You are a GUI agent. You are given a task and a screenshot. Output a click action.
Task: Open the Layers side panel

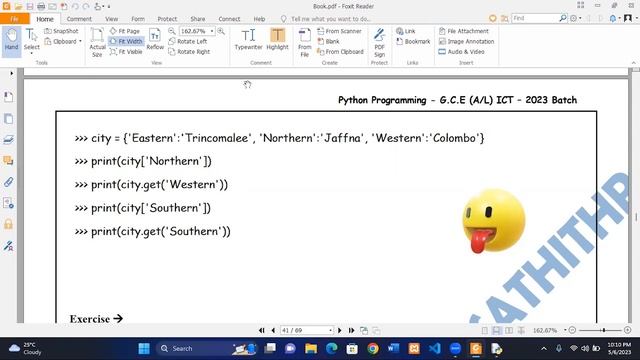[8, 140]
